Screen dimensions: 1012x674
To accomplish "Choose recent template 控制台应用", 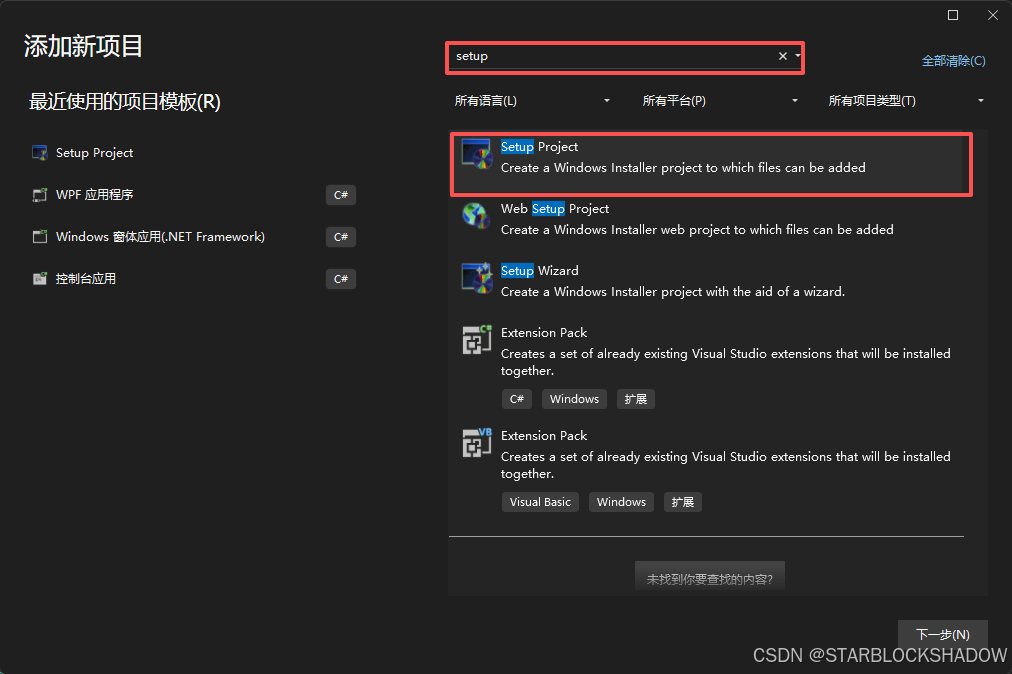I will point(194,279).
